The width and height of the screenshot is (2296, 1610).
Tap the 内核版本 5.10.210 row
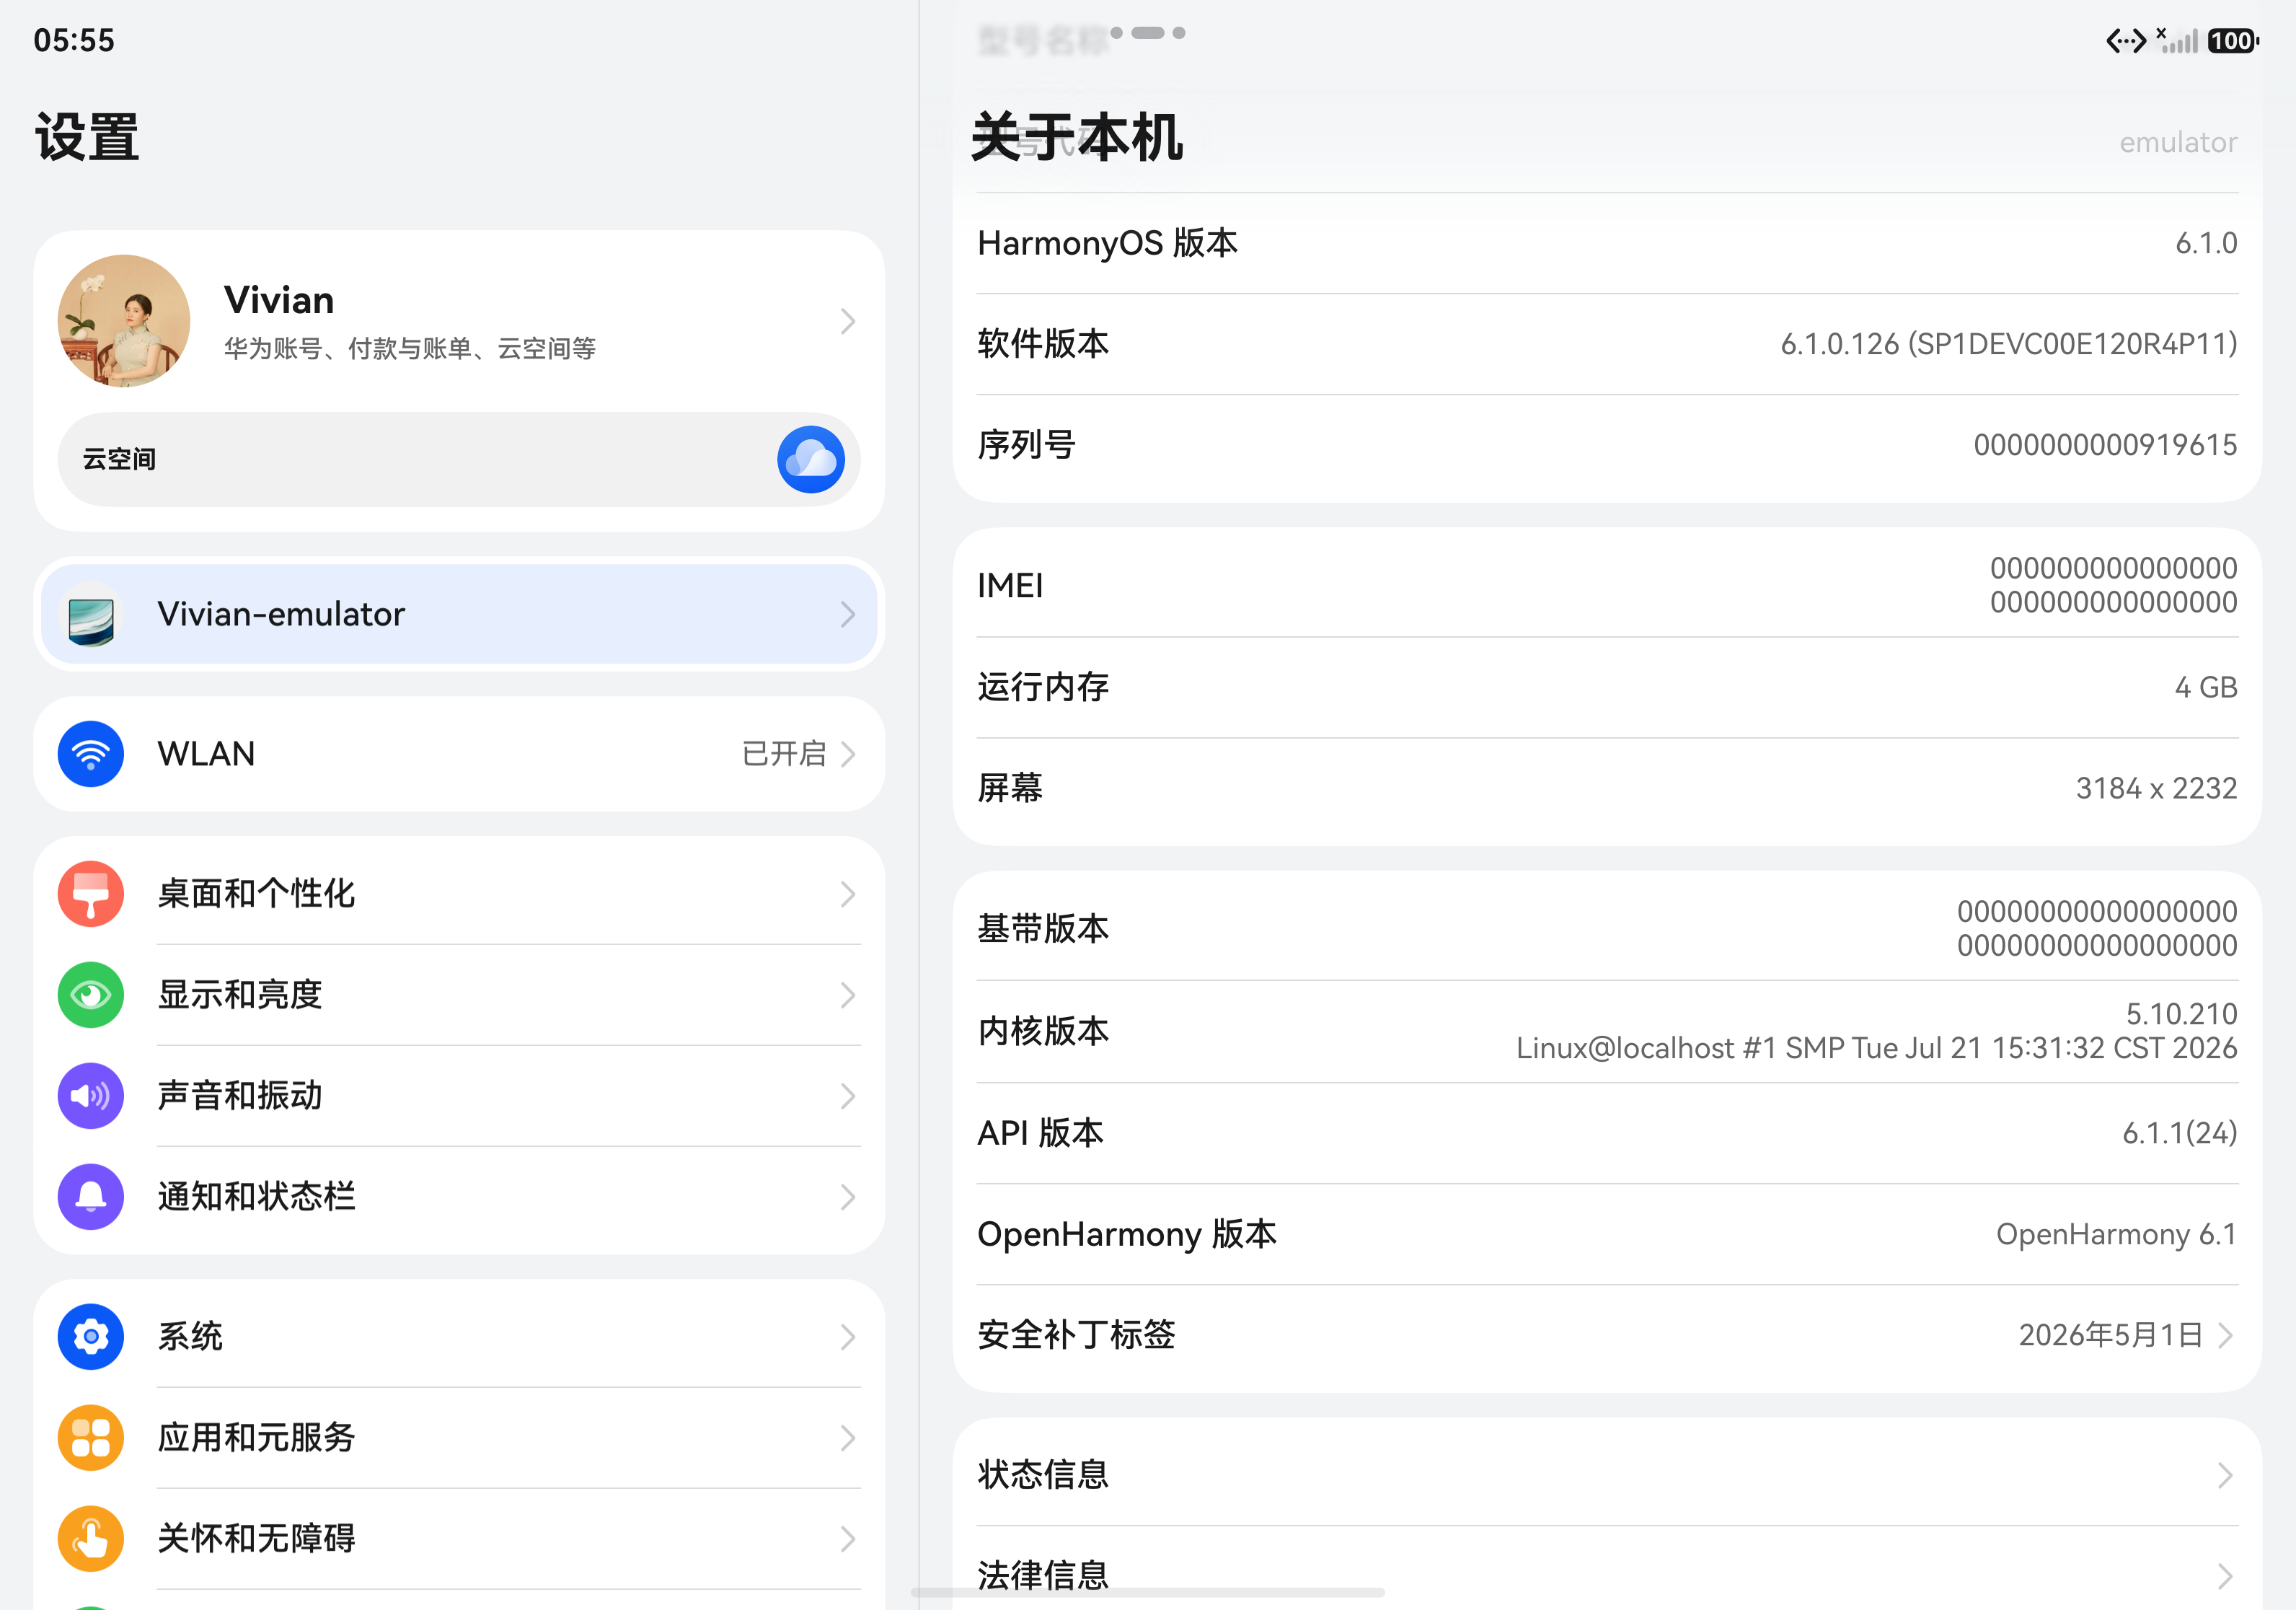coord(1607,1031)
